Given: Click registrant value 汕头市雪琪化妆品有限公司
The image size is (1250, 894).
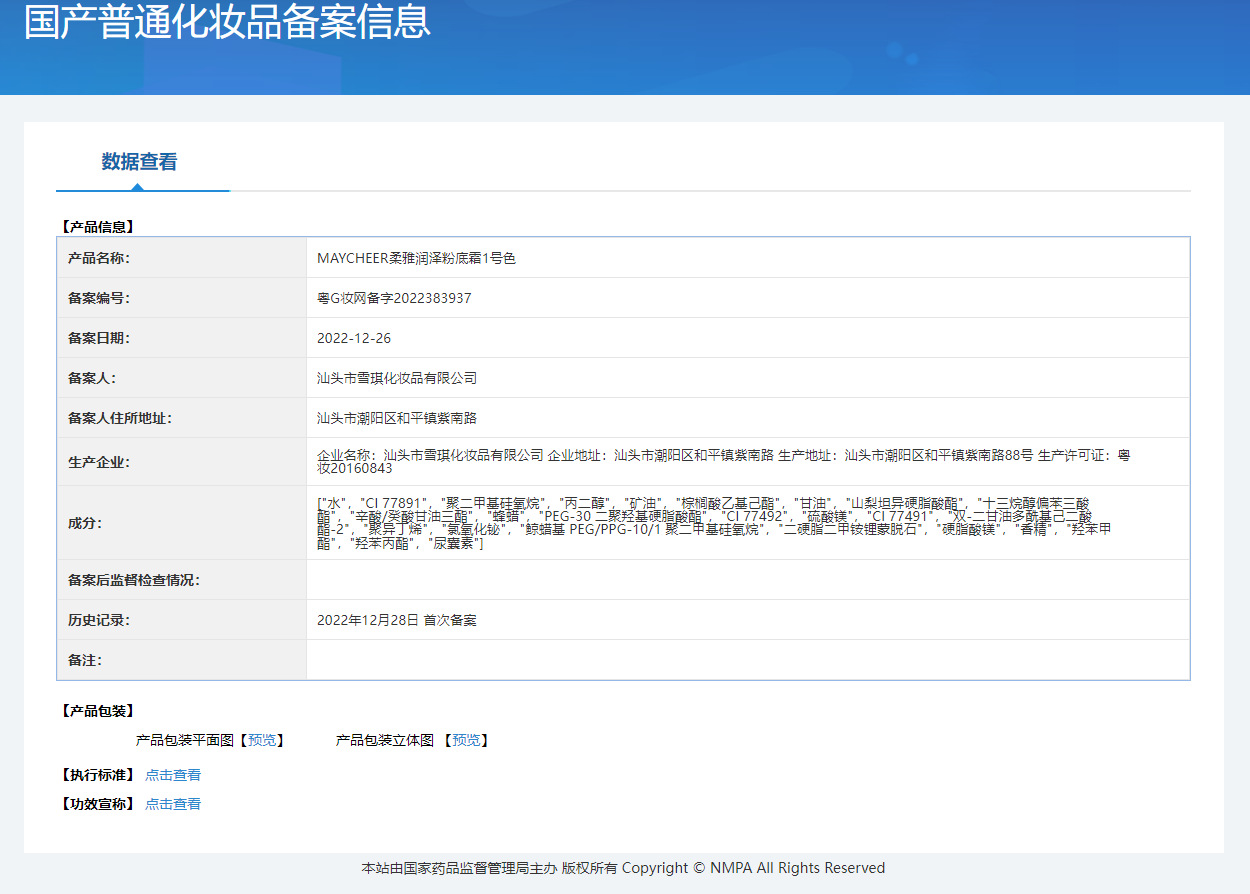Looking at the screenshot, I should coord(397,378).
